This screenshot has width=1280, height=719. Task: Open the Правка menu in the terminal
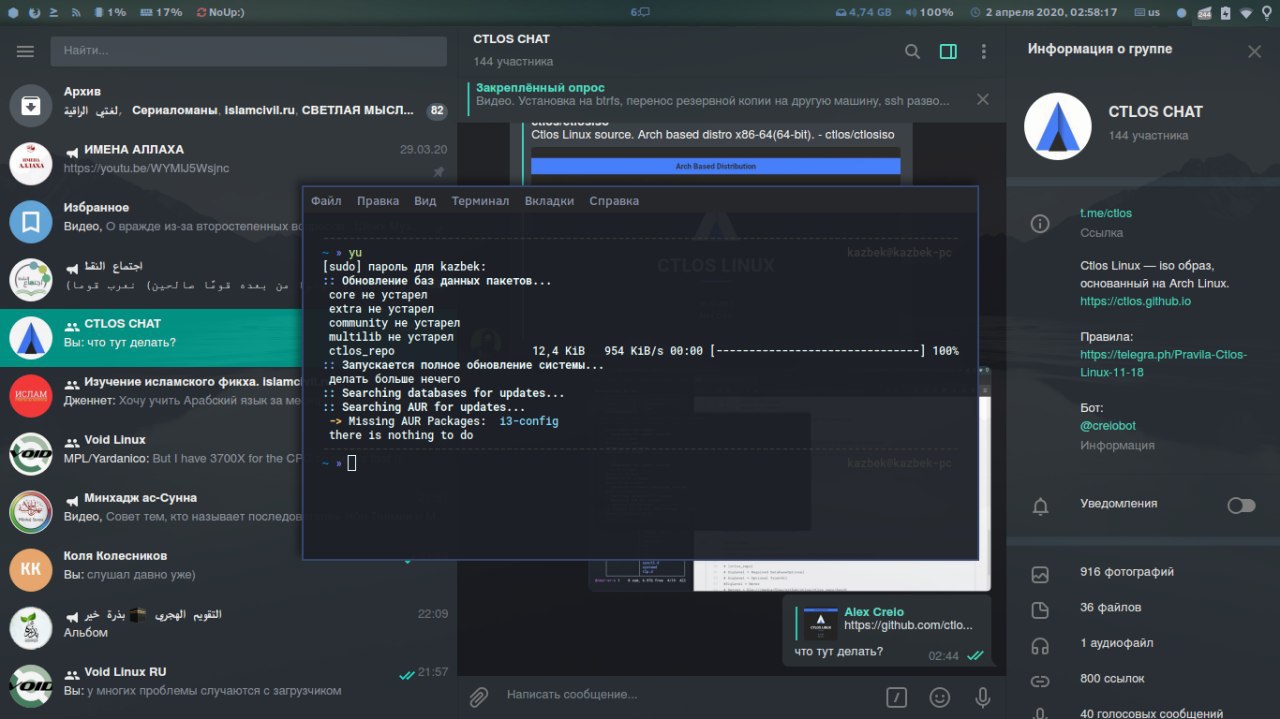point(378,201)
